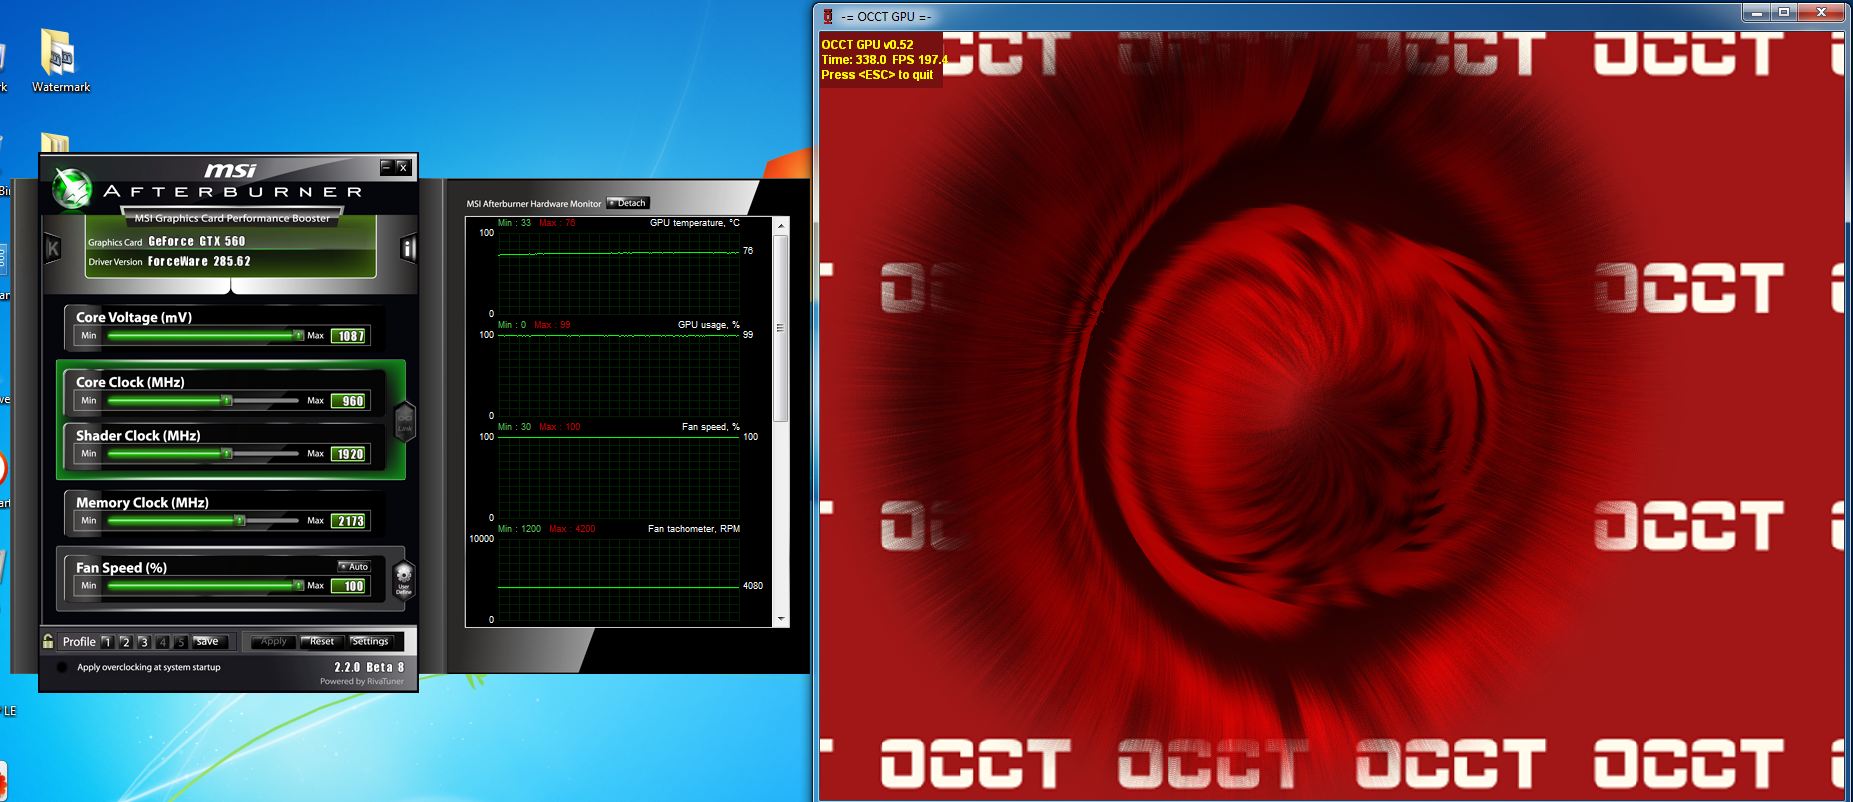Select profile slot 3
The width and height of the screenshot is (1853, 802).
[144, 642]
